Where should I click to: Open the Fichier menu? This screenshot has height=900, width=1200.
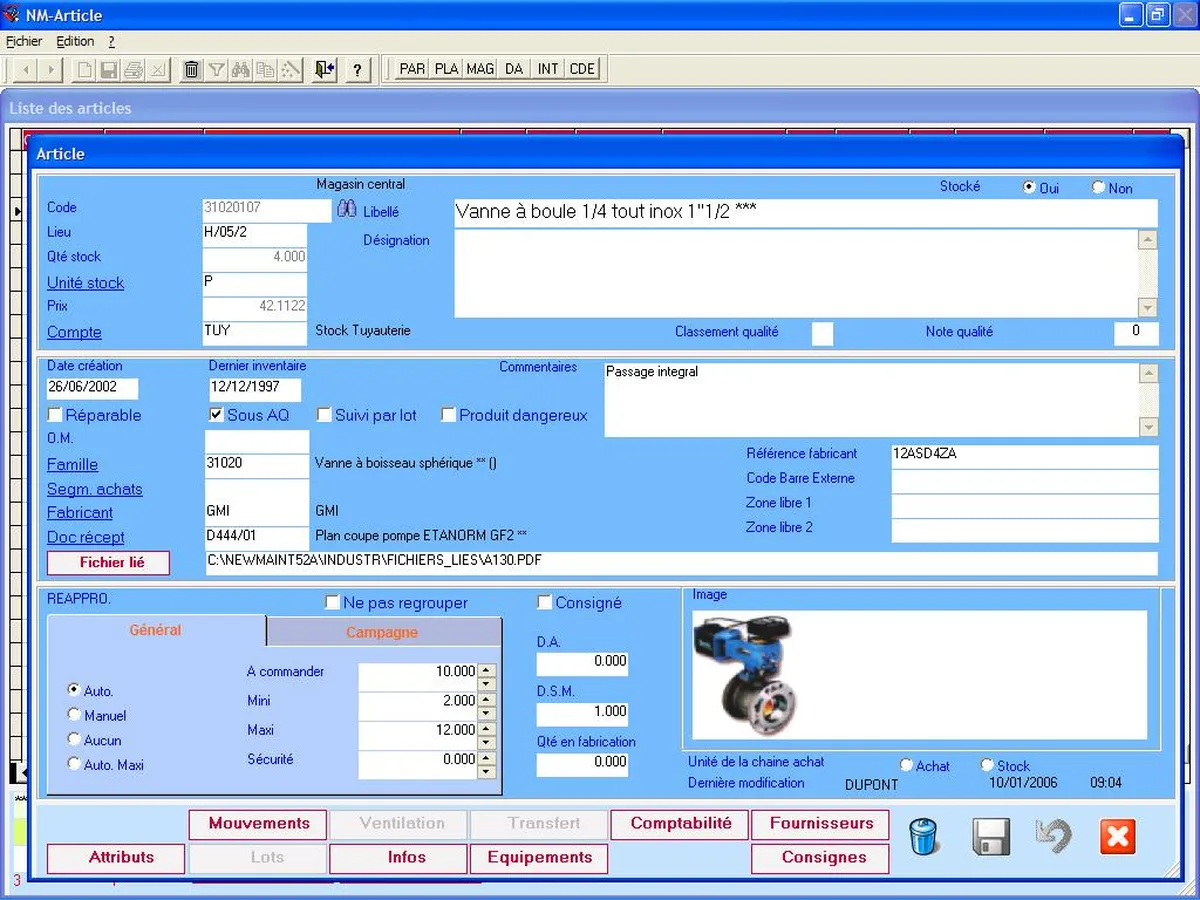coord(24,41)
